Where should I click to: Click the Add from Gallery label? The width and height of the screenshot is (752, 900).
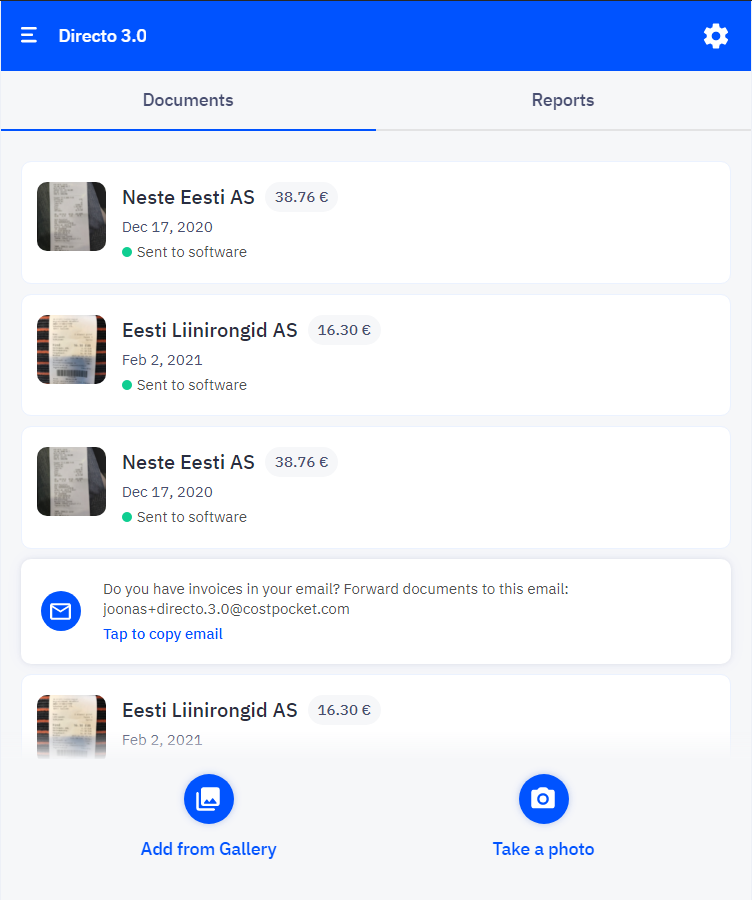208,849
